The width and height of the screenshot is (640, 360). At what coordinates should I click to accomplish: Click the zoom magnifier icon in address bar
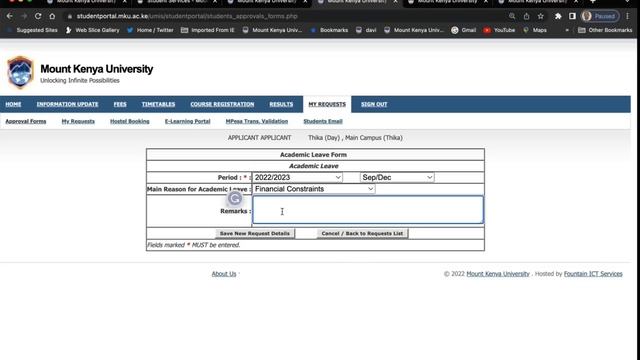pyautogui.click(x=512, y=16)
